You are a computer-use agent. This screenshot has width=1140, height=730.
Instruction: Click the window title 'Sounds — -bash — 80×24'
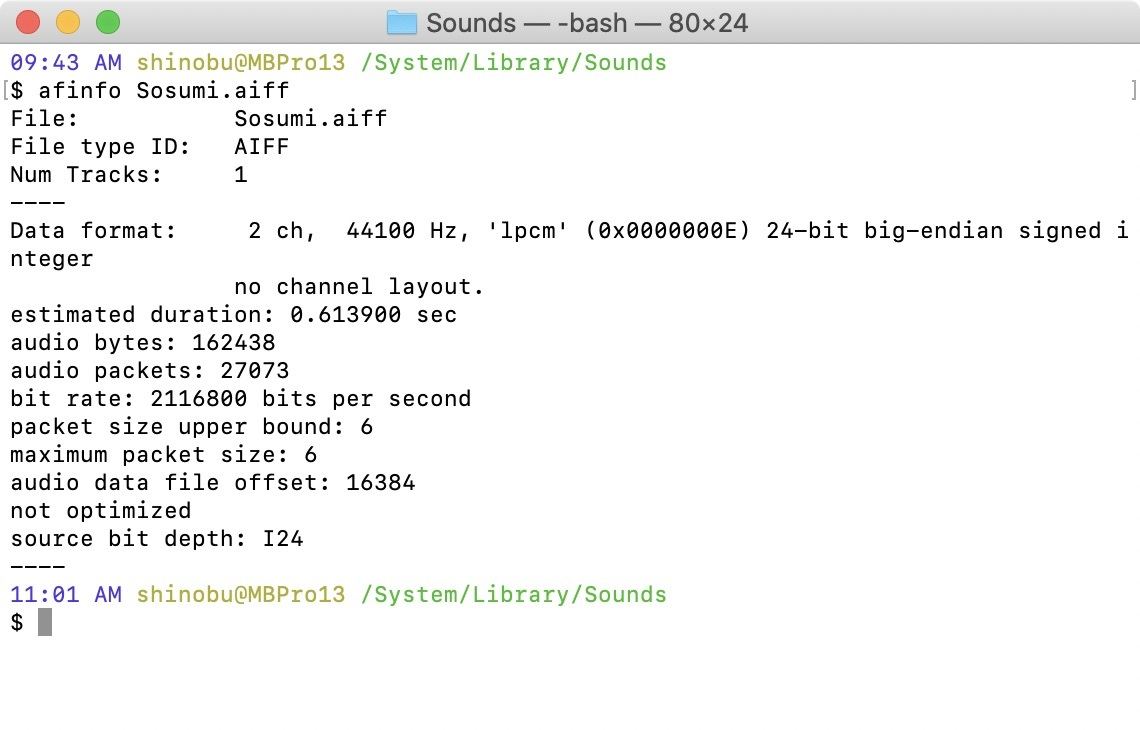(587, 23)
